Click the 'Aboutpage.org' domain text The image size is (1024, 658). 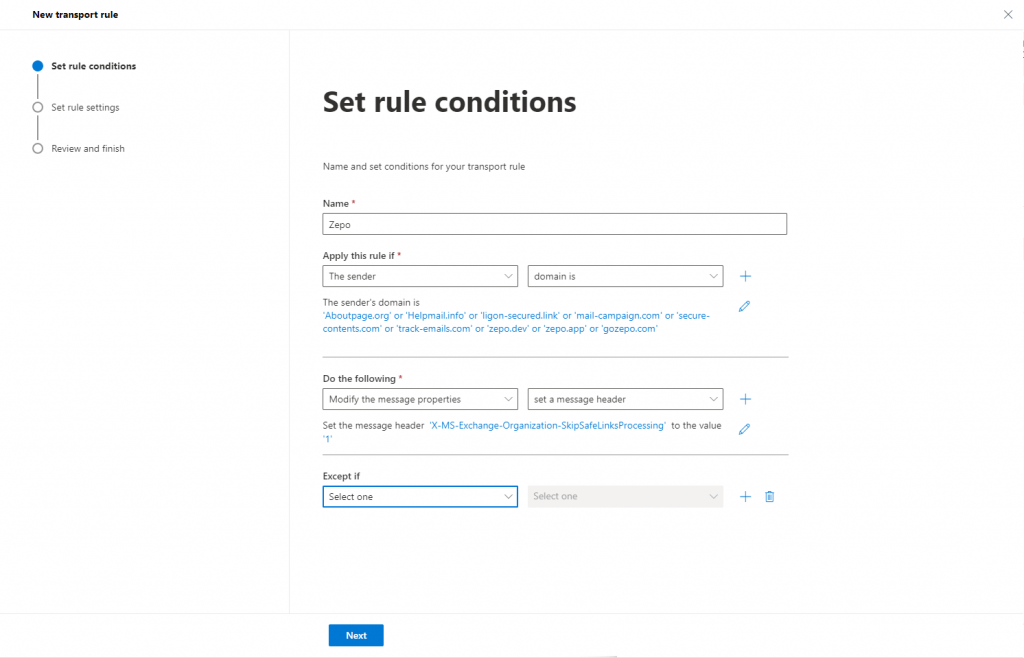356,315
